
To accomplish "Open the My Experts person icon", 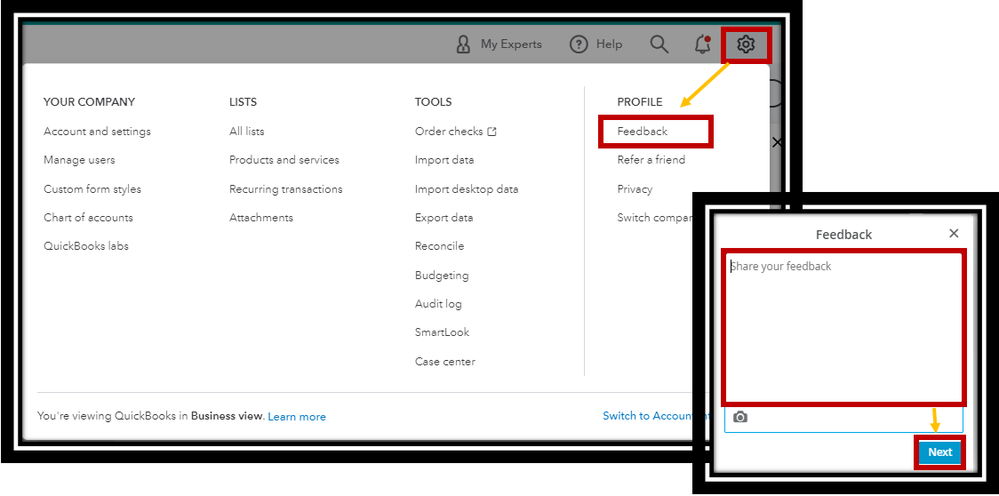I will pos(463,45).
